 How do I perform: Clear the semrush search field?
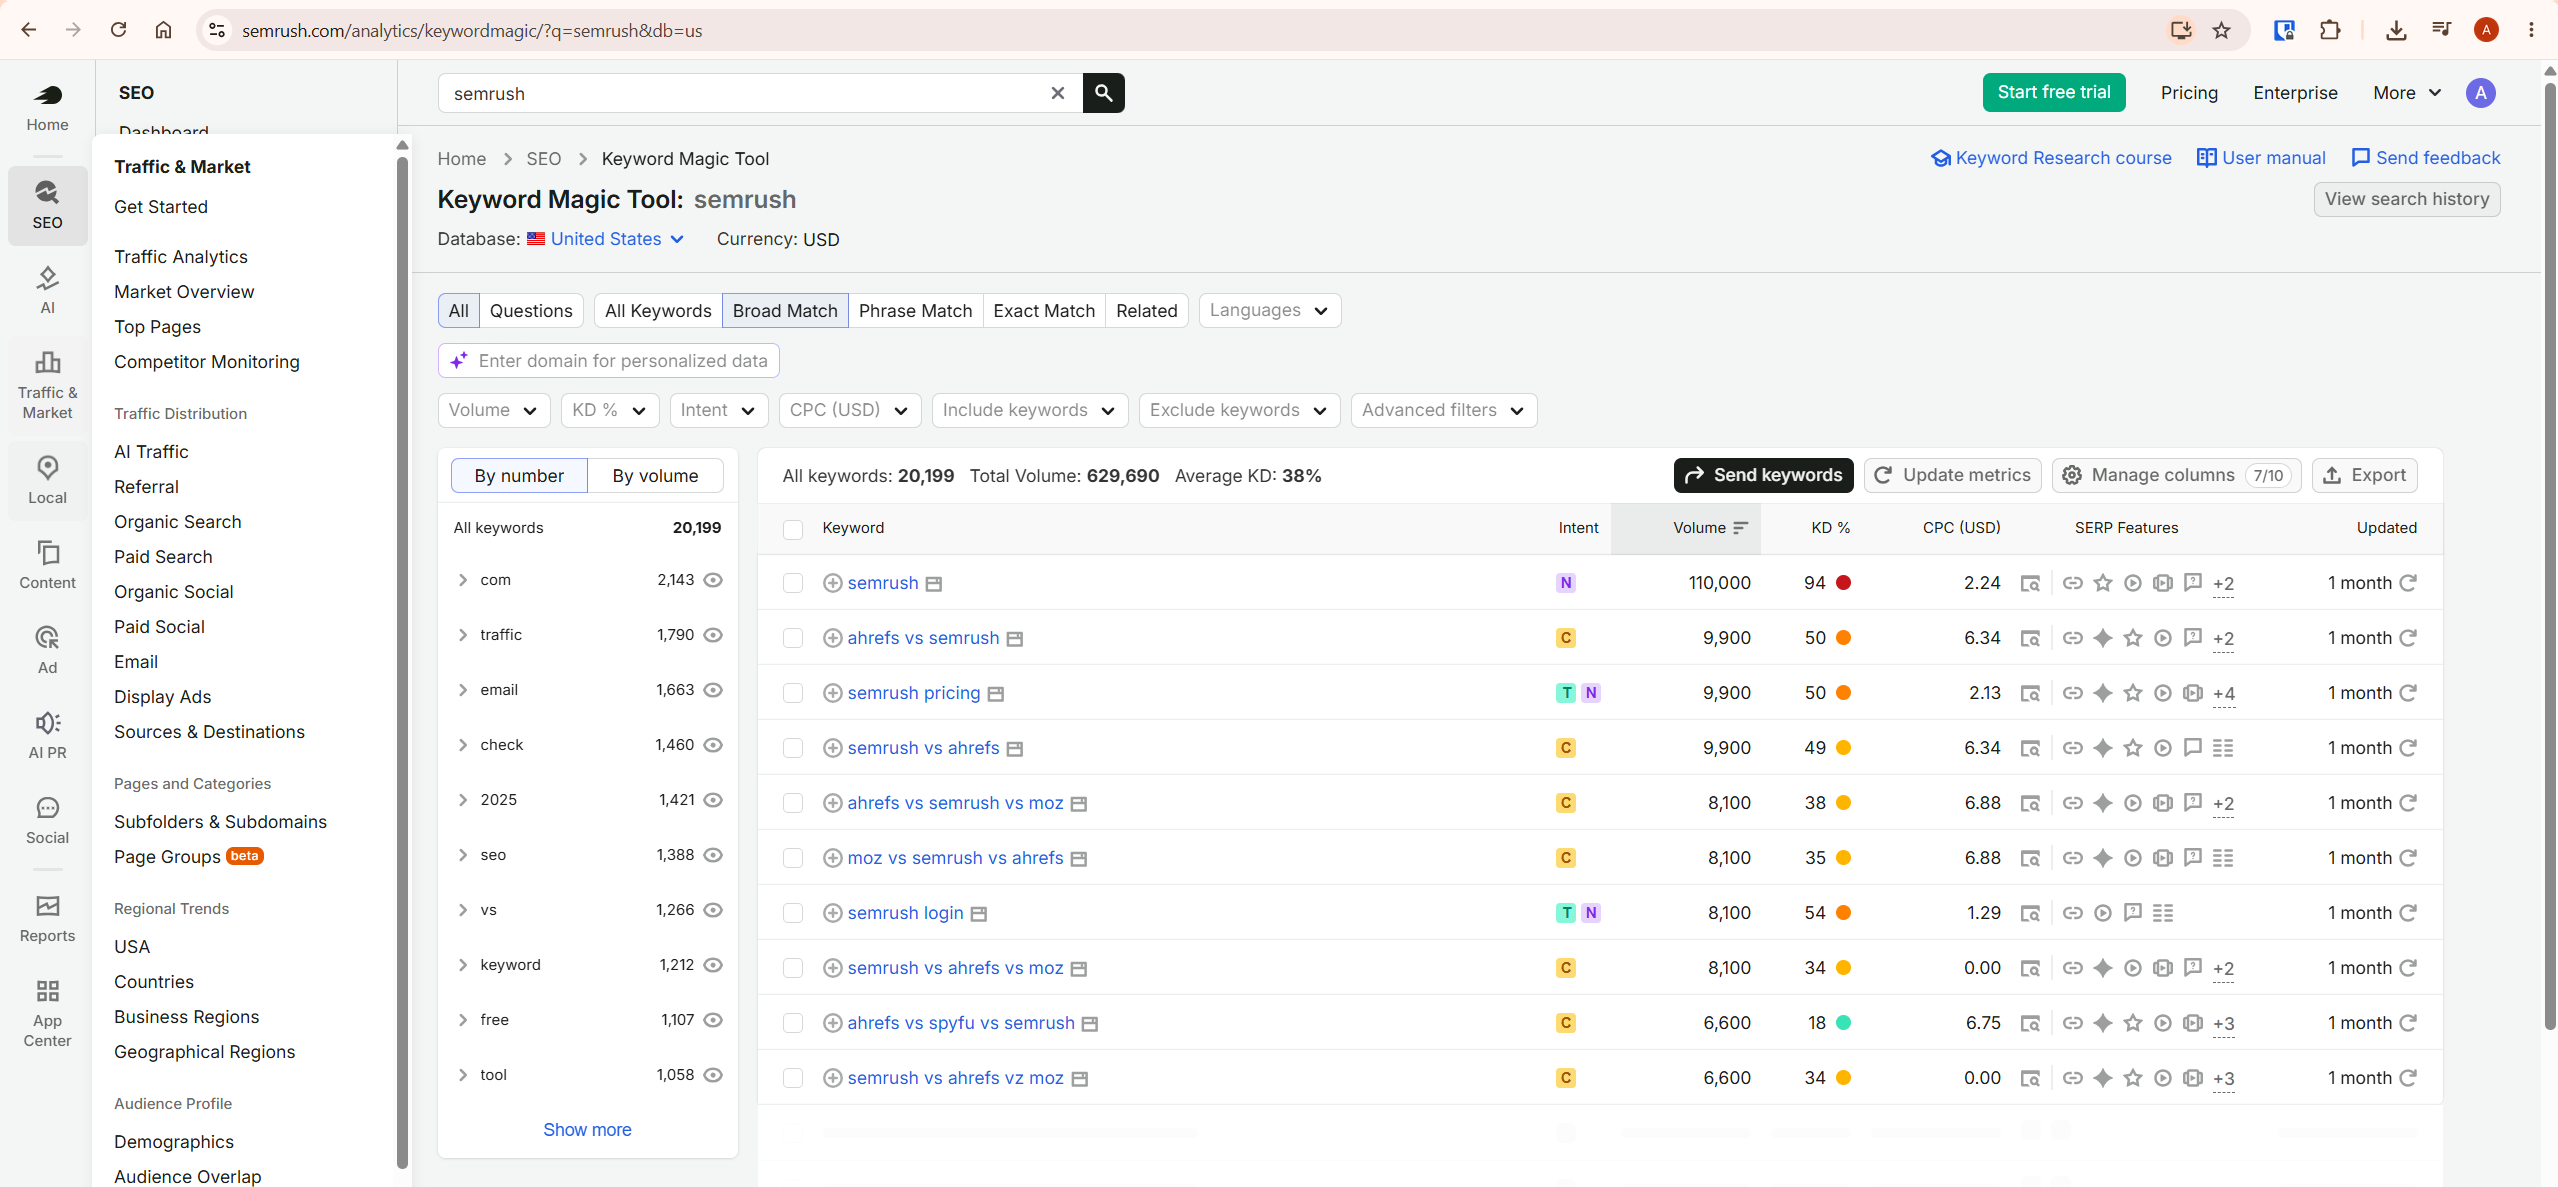tap(1057, 93)
